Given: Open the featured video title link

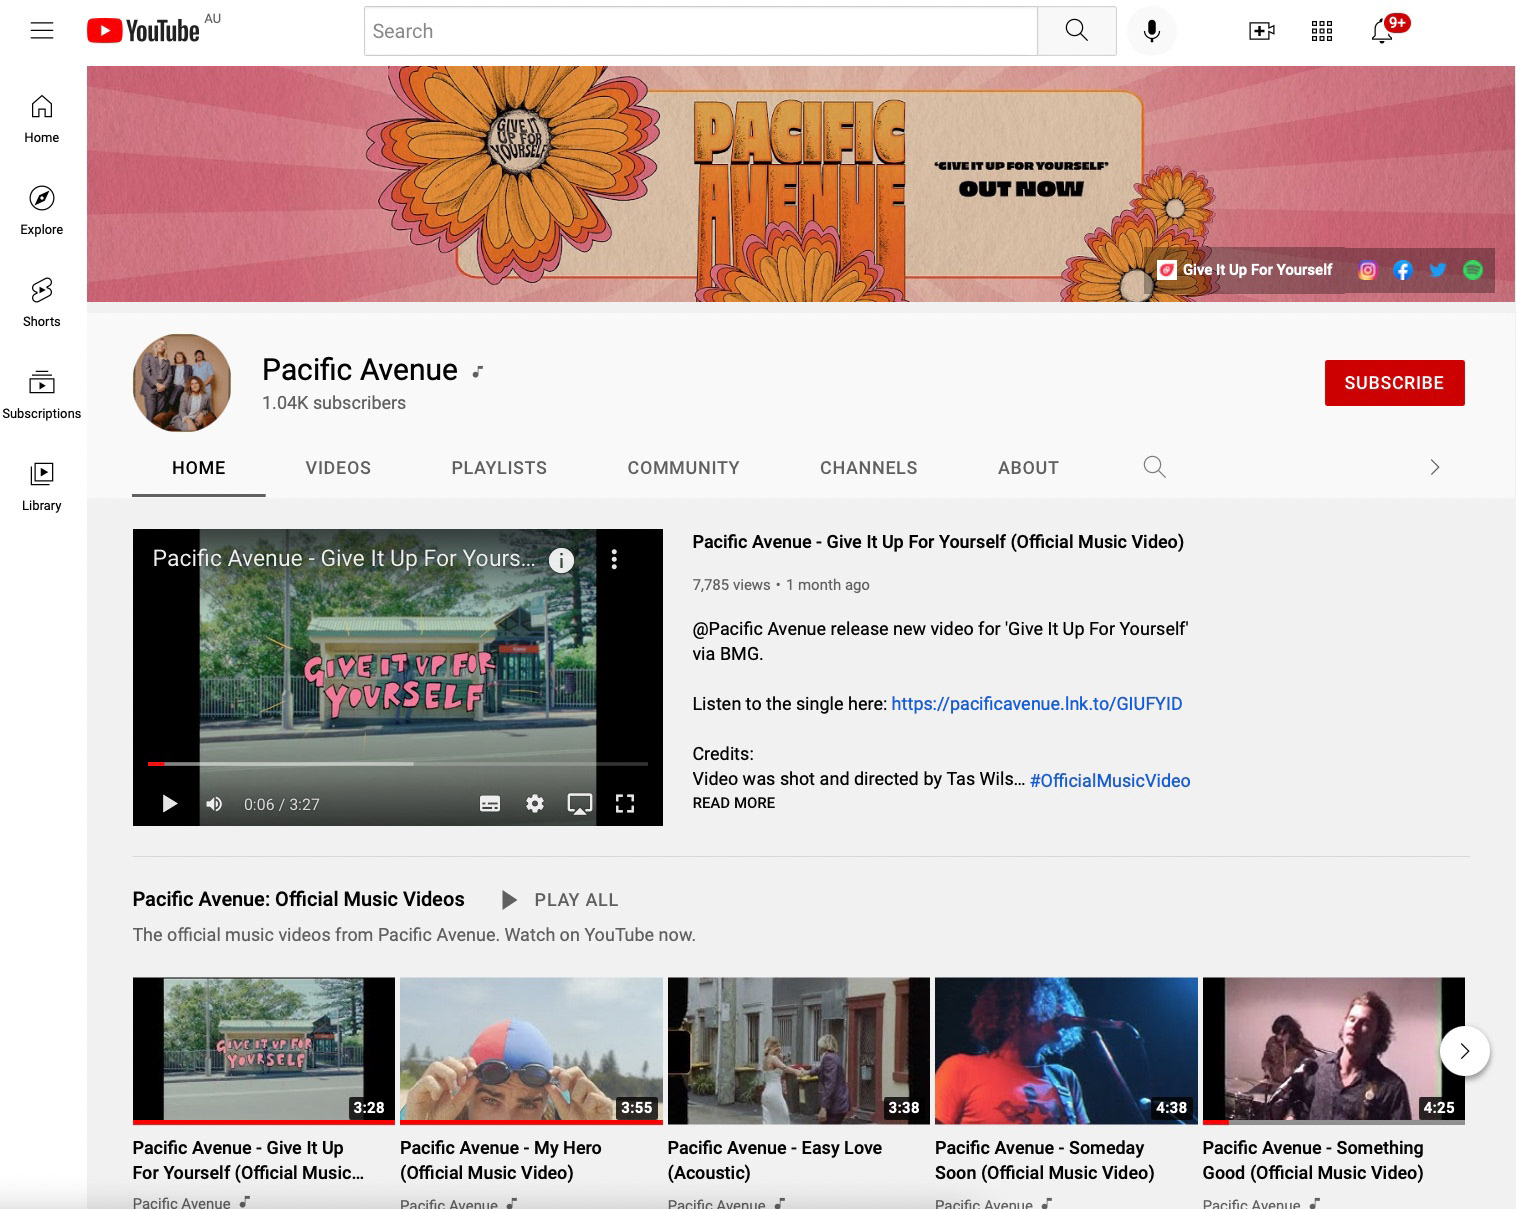Looking at the screenshot, I should click(x=938, y=542).
